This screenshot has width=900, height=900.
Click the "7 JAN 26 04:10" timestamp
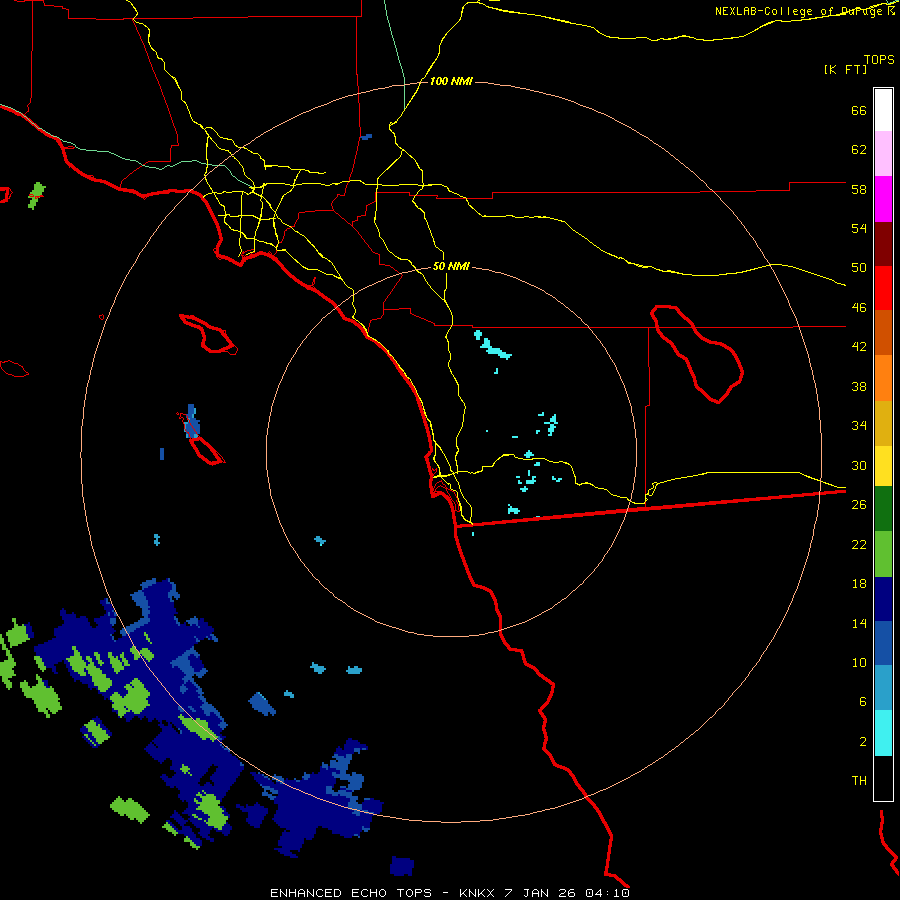(567, 893)
